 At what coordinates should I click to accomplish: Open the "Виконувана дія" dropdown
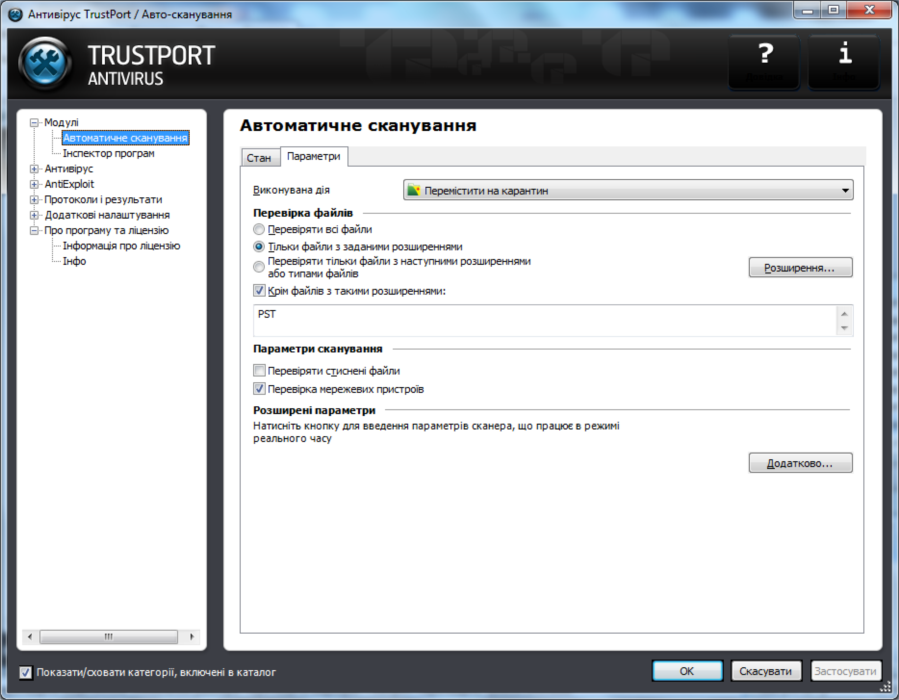pyautogui.click(x=843, y=189)
